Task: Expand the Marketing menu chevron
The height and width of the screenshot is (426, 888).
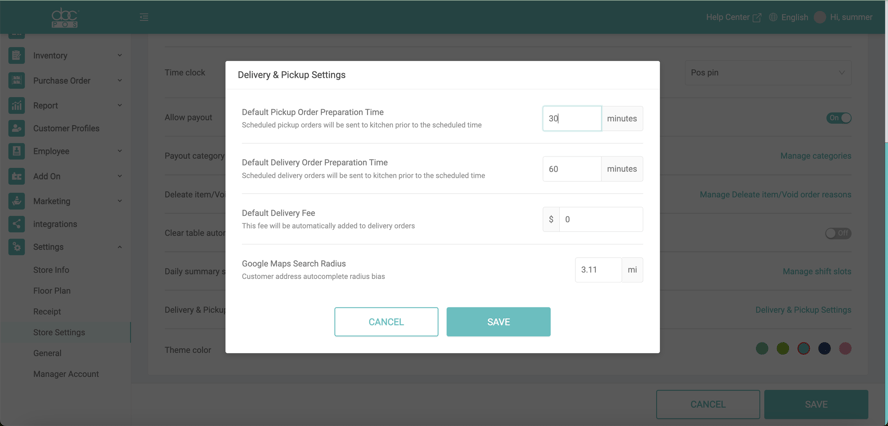Action: 119,201
